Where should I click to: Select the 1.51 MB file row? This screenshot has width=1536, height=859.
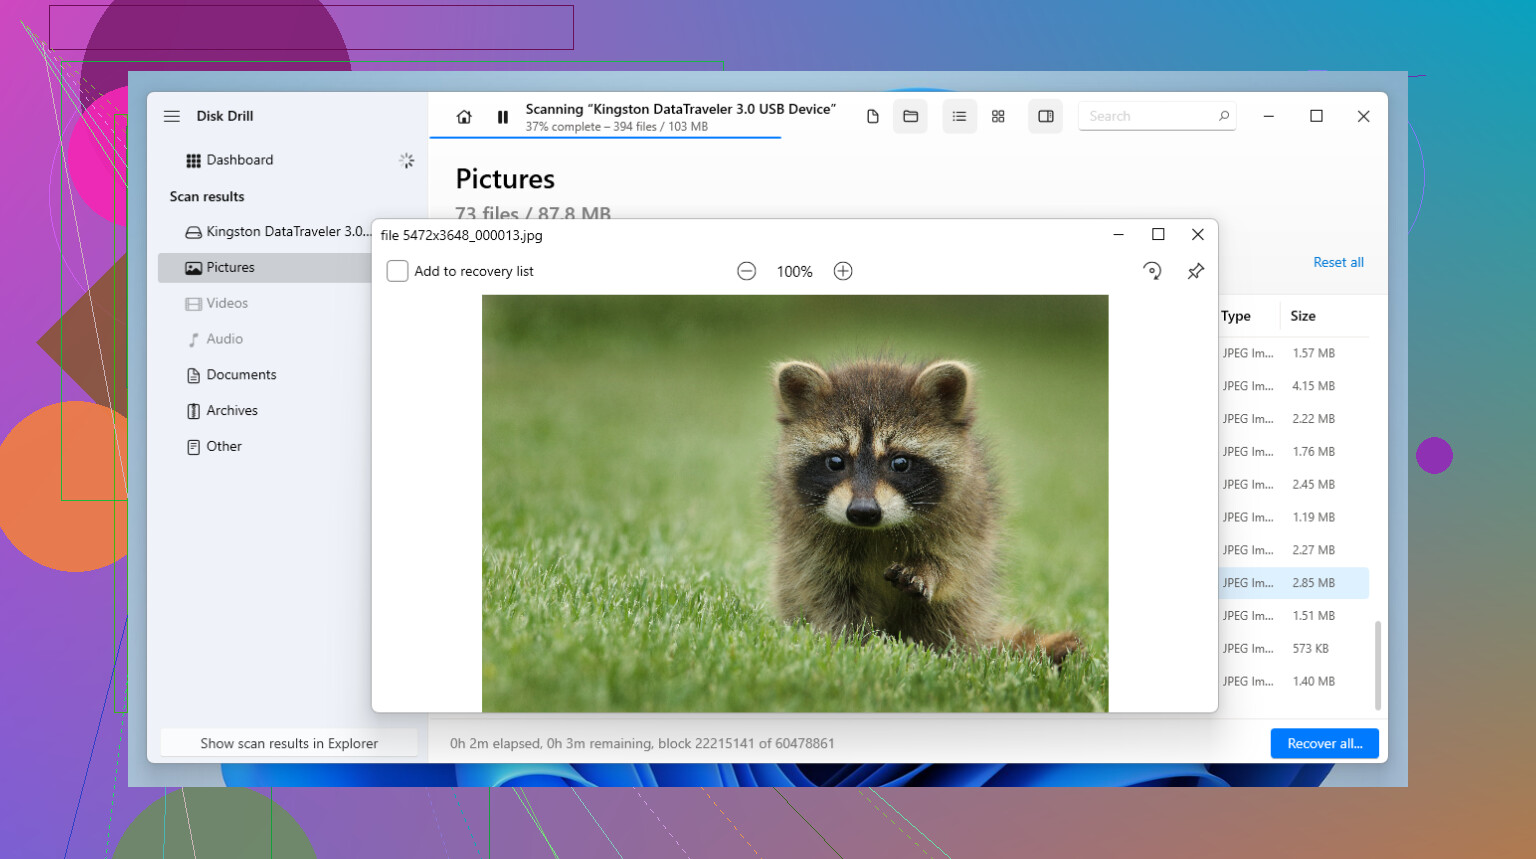(x=1293, y=616)
